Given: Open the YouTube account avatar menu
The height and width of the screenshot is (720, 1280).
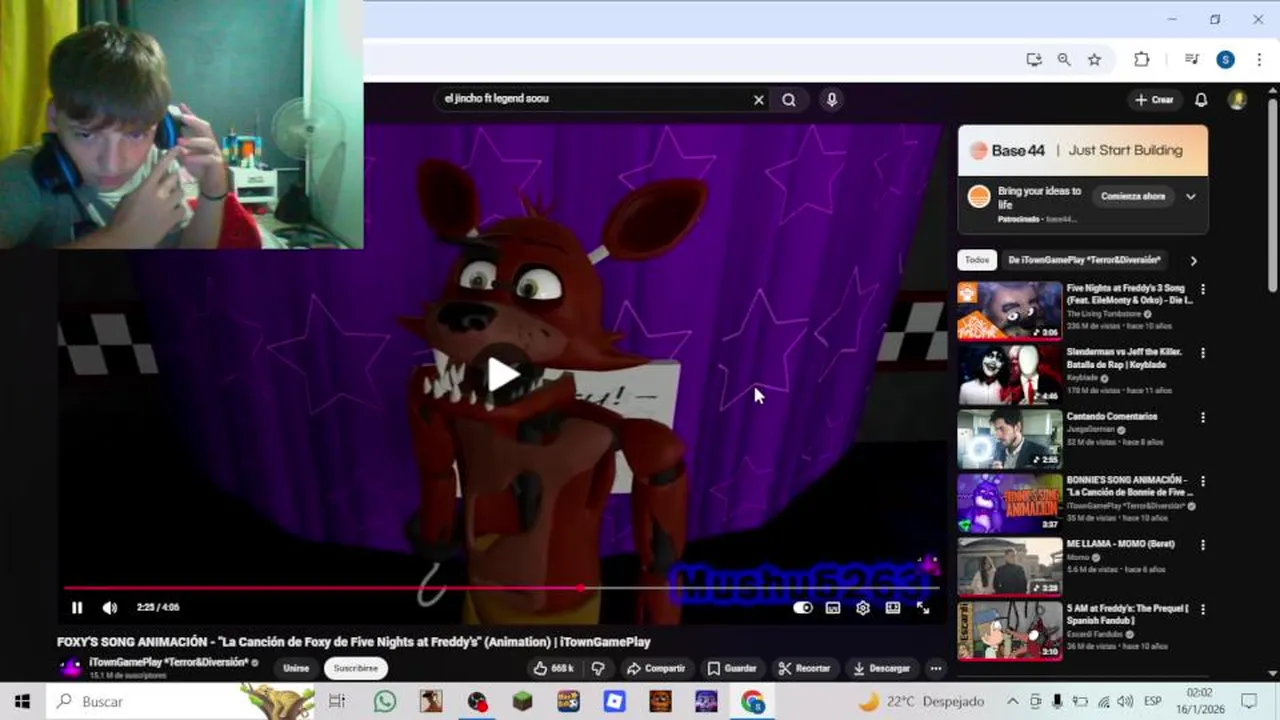Looking at the screenshot, I should tap(1238, 100).
